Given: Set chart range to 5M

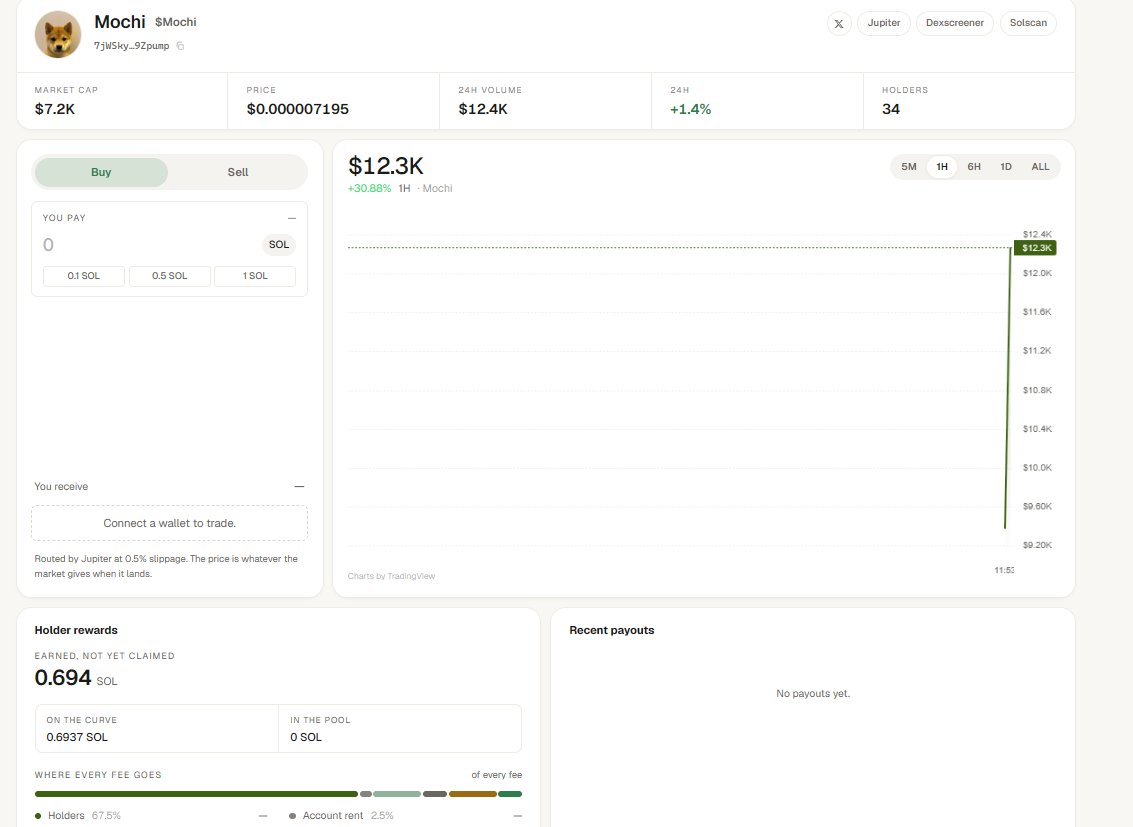Looking at the screenshot, I should click(909, 167).
